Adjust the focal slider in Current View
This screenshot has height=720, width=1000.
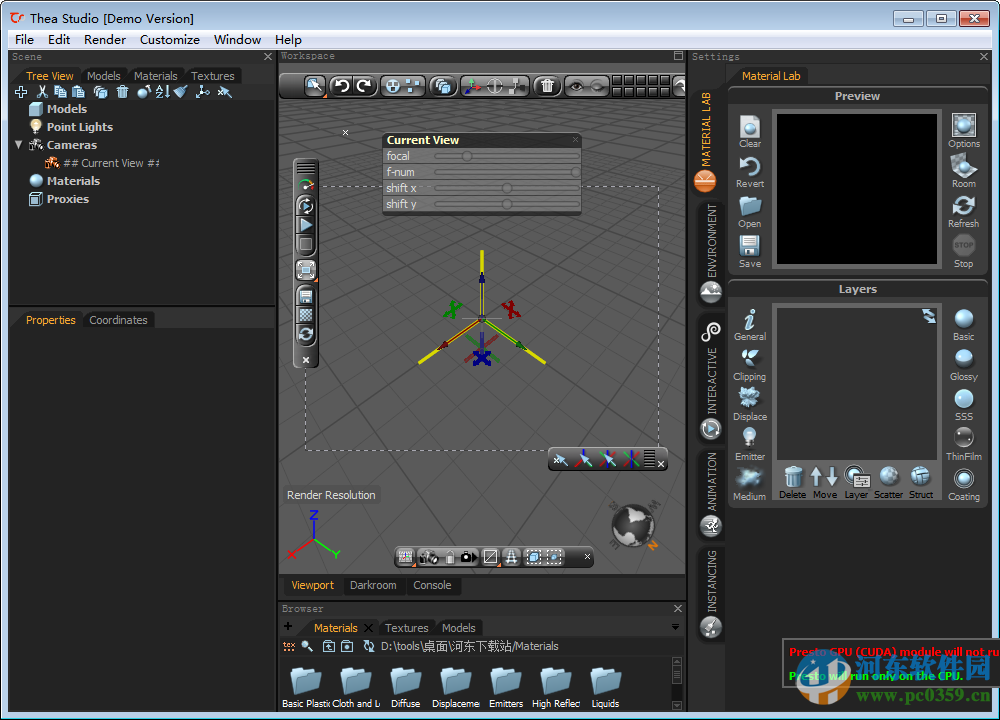pyautogui.click(x=466, y=155)
